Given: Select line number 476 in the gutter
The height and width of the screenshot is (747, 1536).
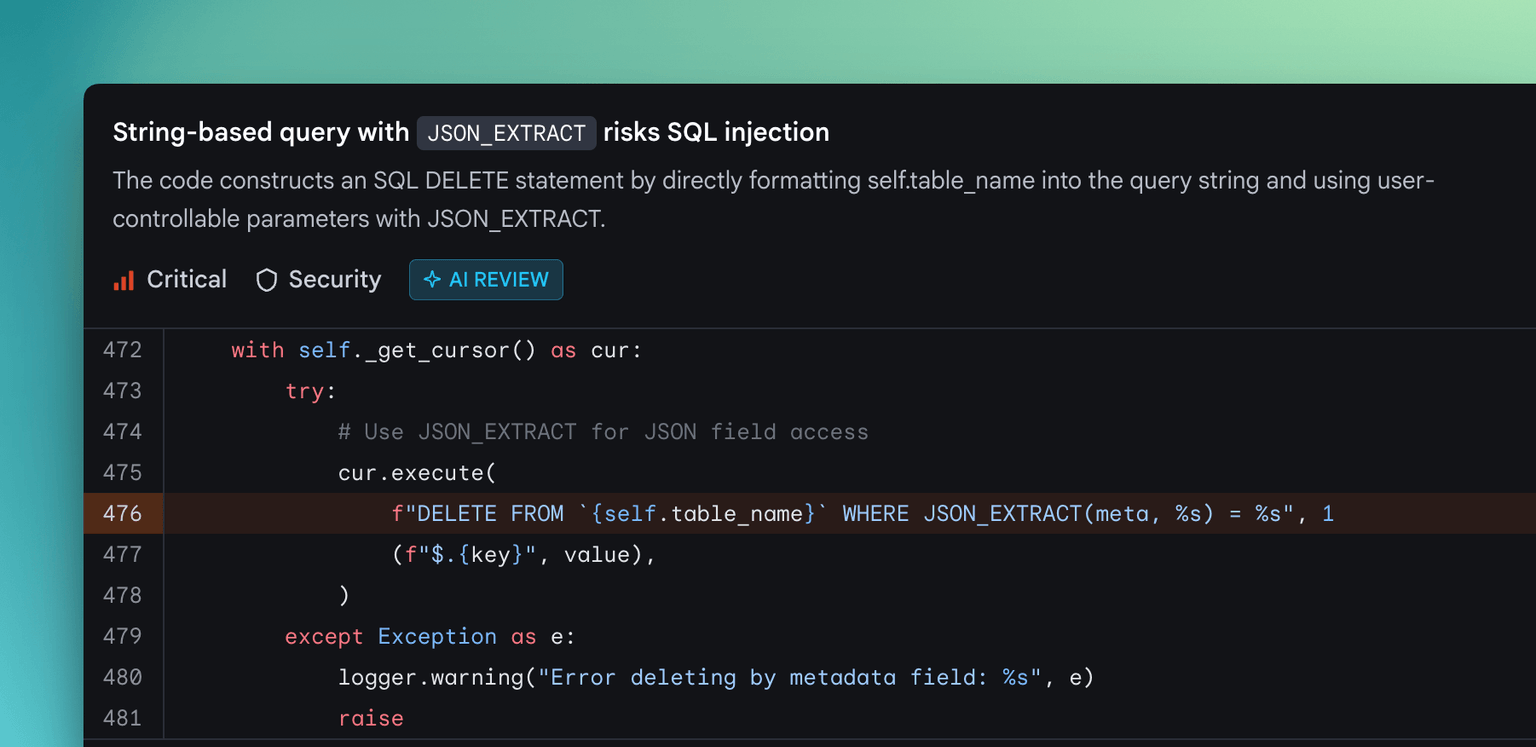Looking at the screenshot, I should pos(123,514).
